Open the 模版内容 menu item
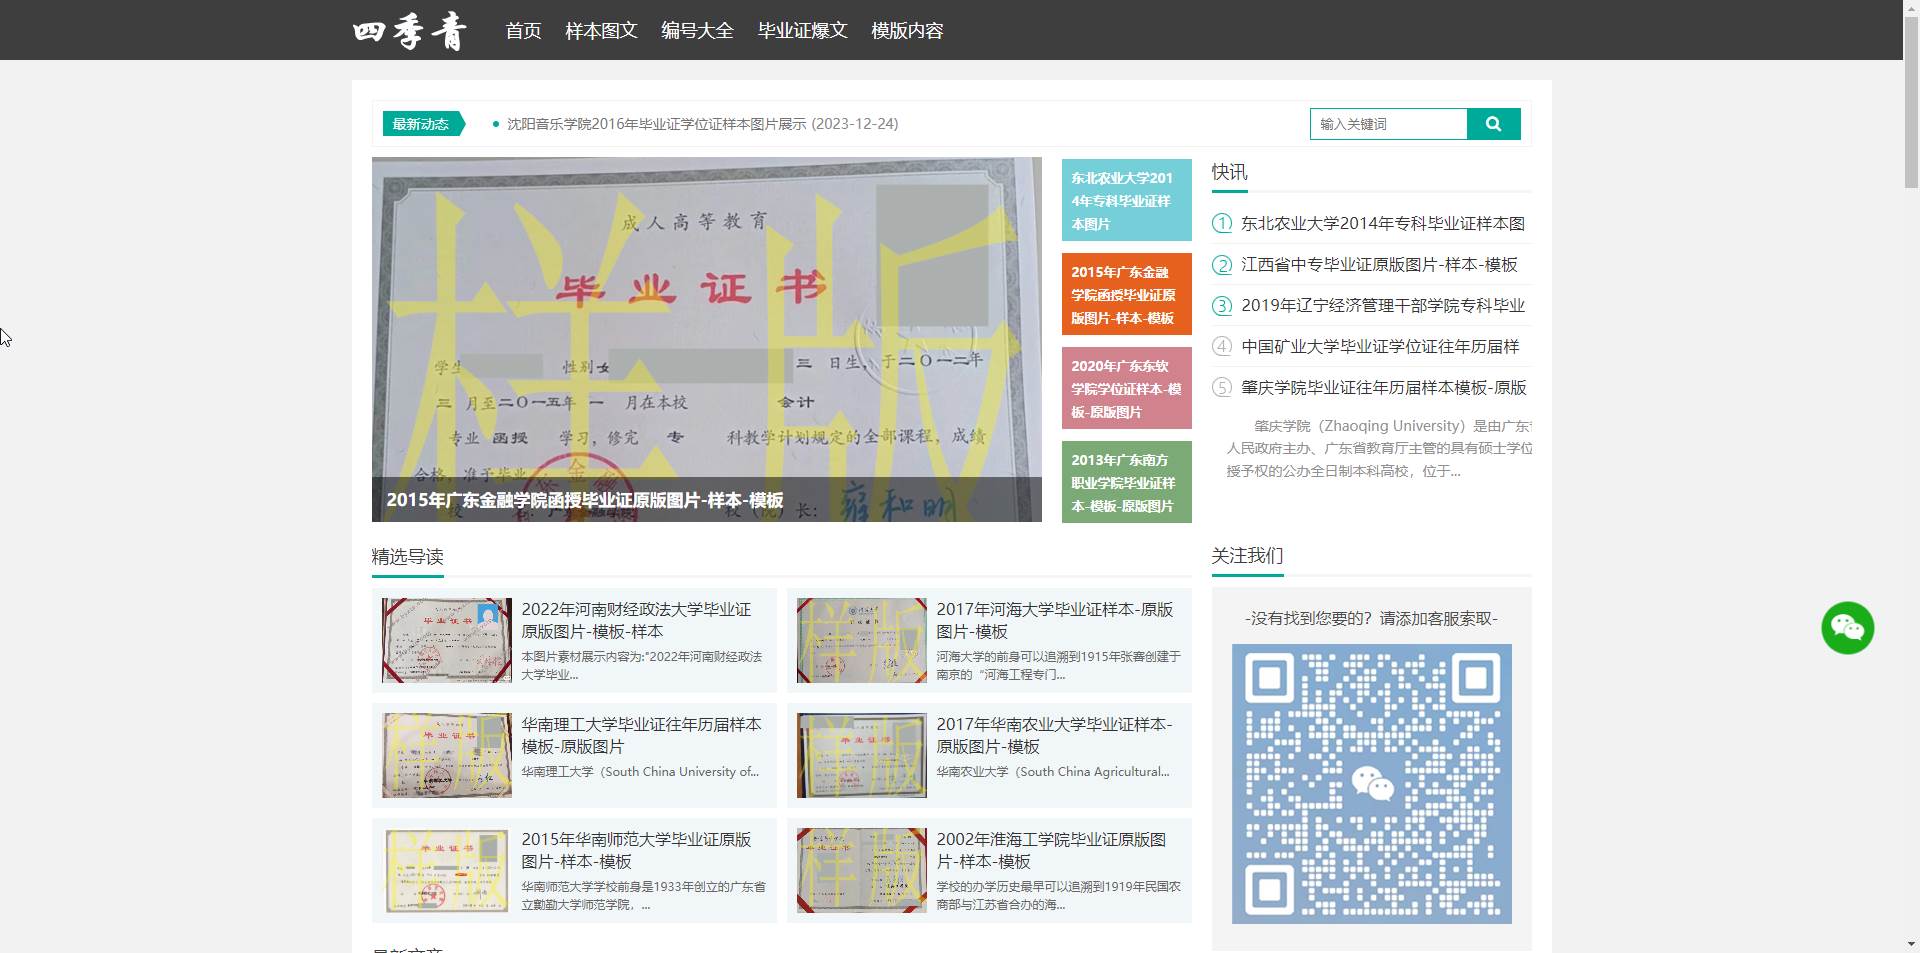Viewport: 1920px width, 953px height. tap(907, 31)
